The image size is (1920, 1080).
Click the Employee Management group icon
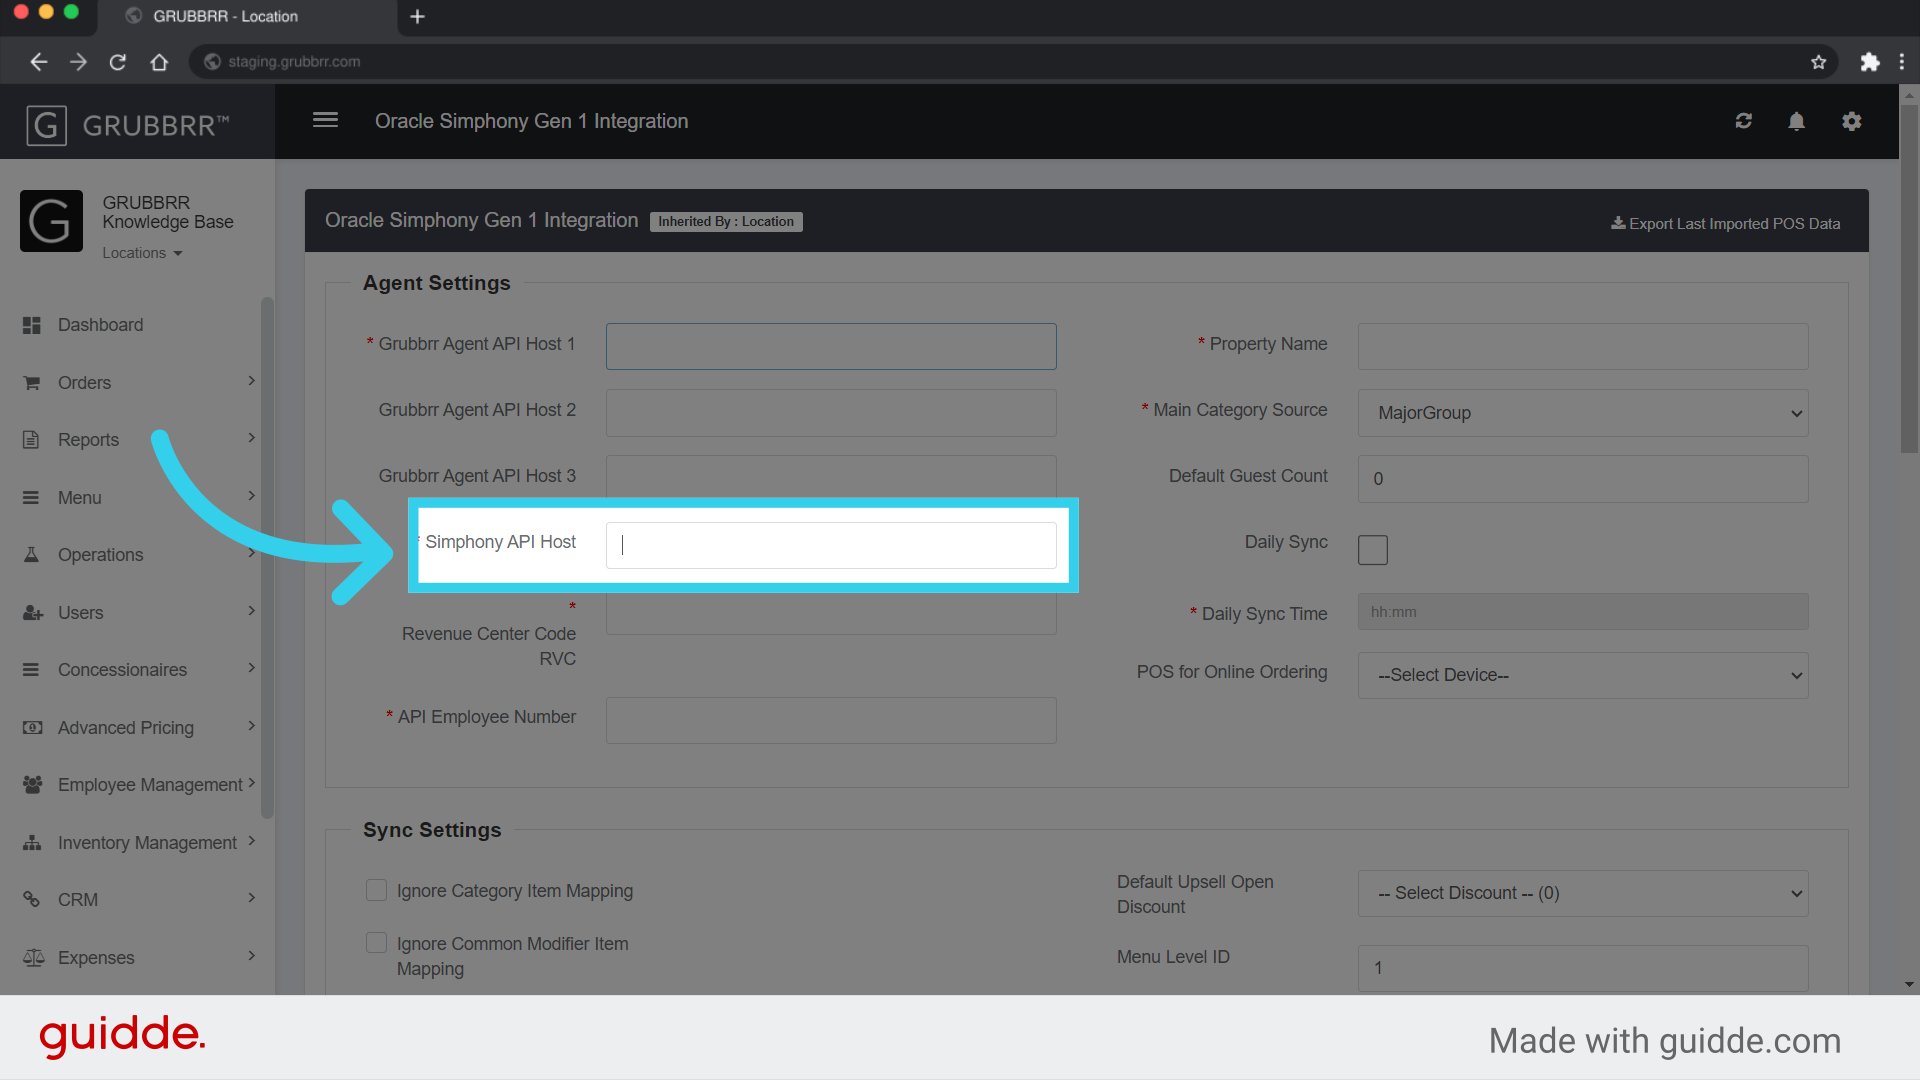32,785
